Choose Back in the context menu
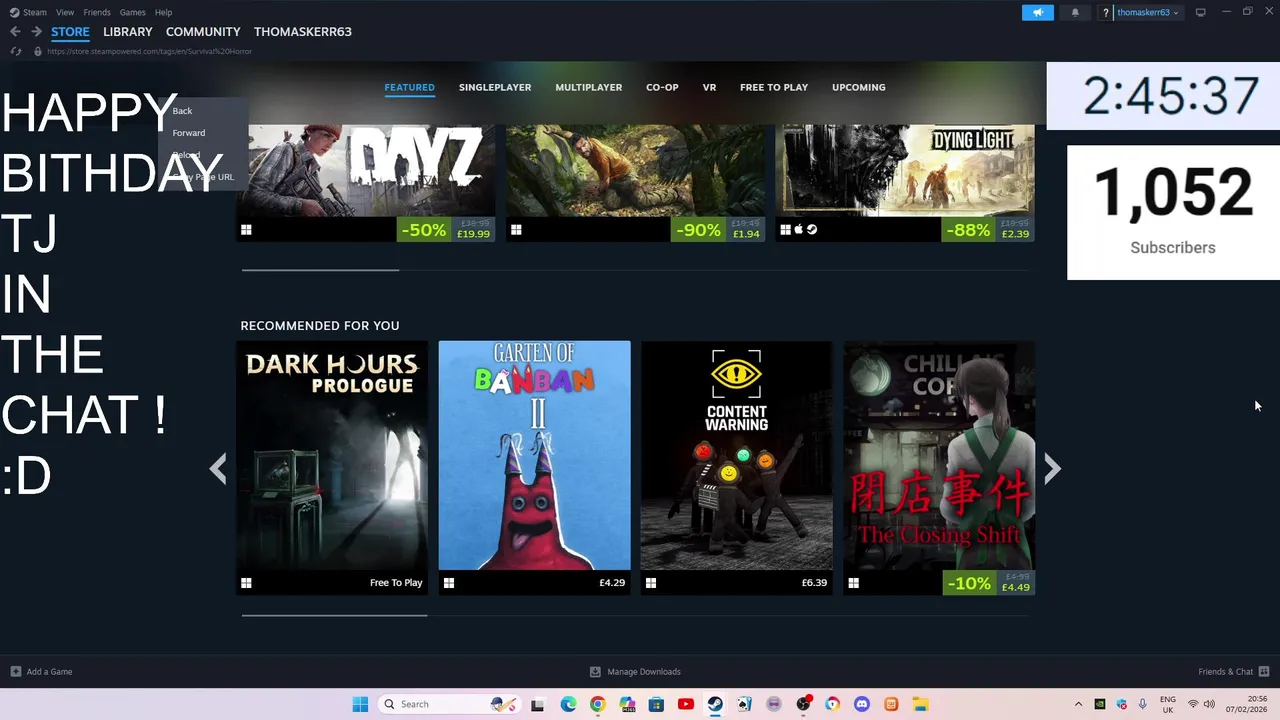The width and height of the screenshot is (1280, 720). point(182,111)
